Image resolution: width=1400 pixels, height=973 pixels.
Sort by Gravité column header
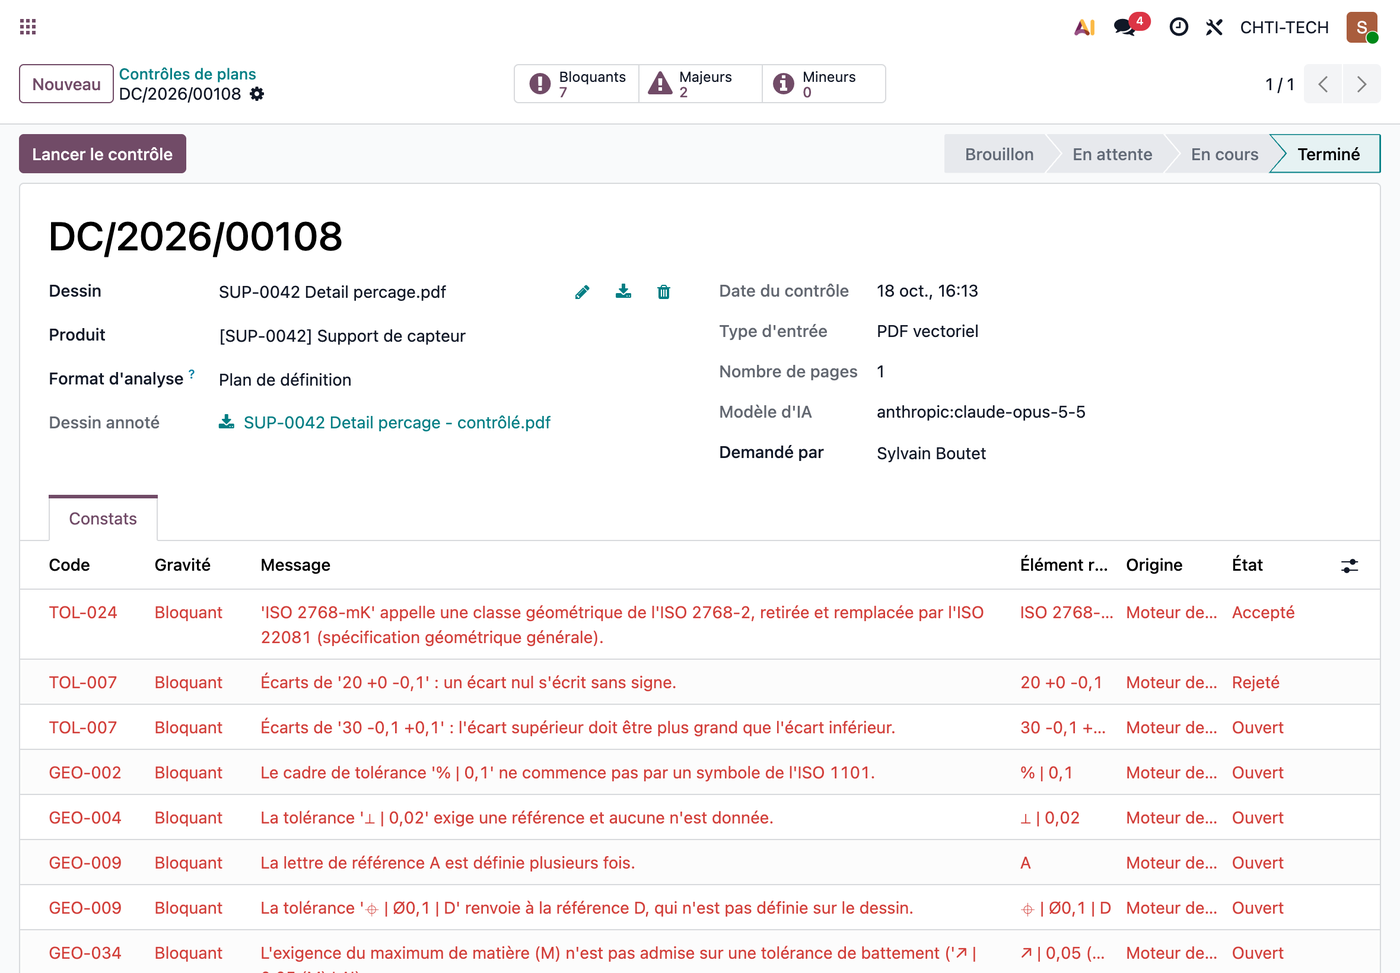point(182,565)
